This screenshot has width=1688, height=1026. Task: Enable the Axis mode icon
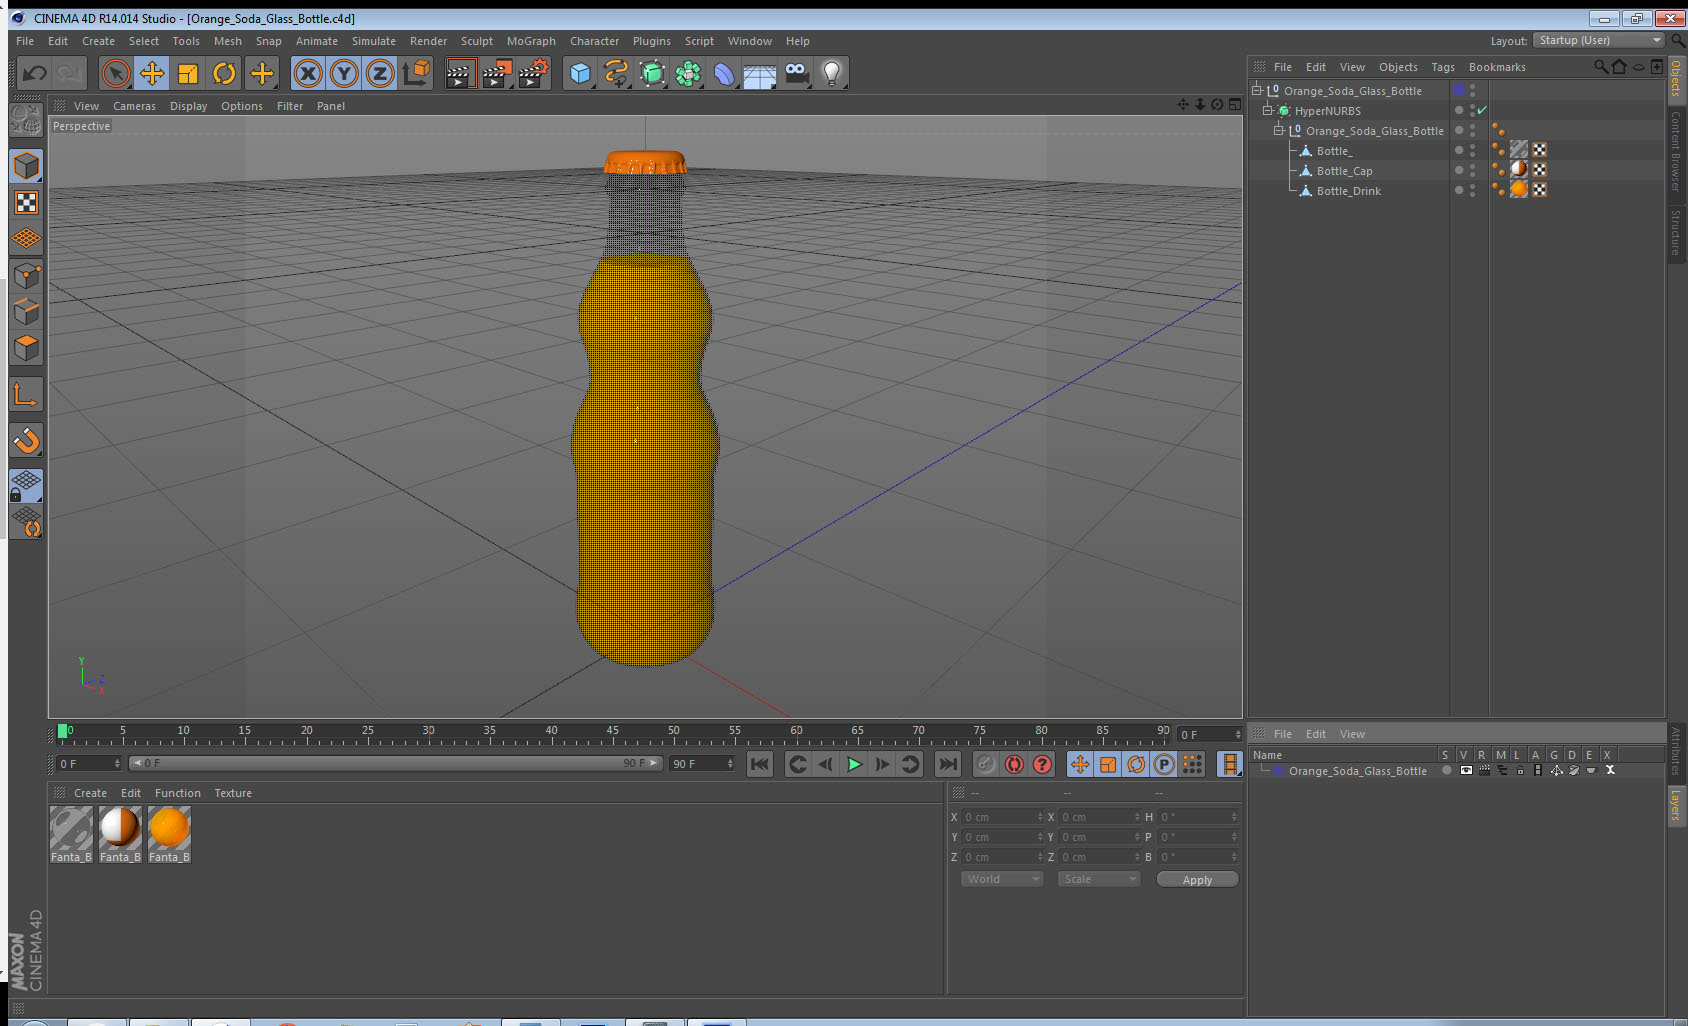[x=26, y=395]
